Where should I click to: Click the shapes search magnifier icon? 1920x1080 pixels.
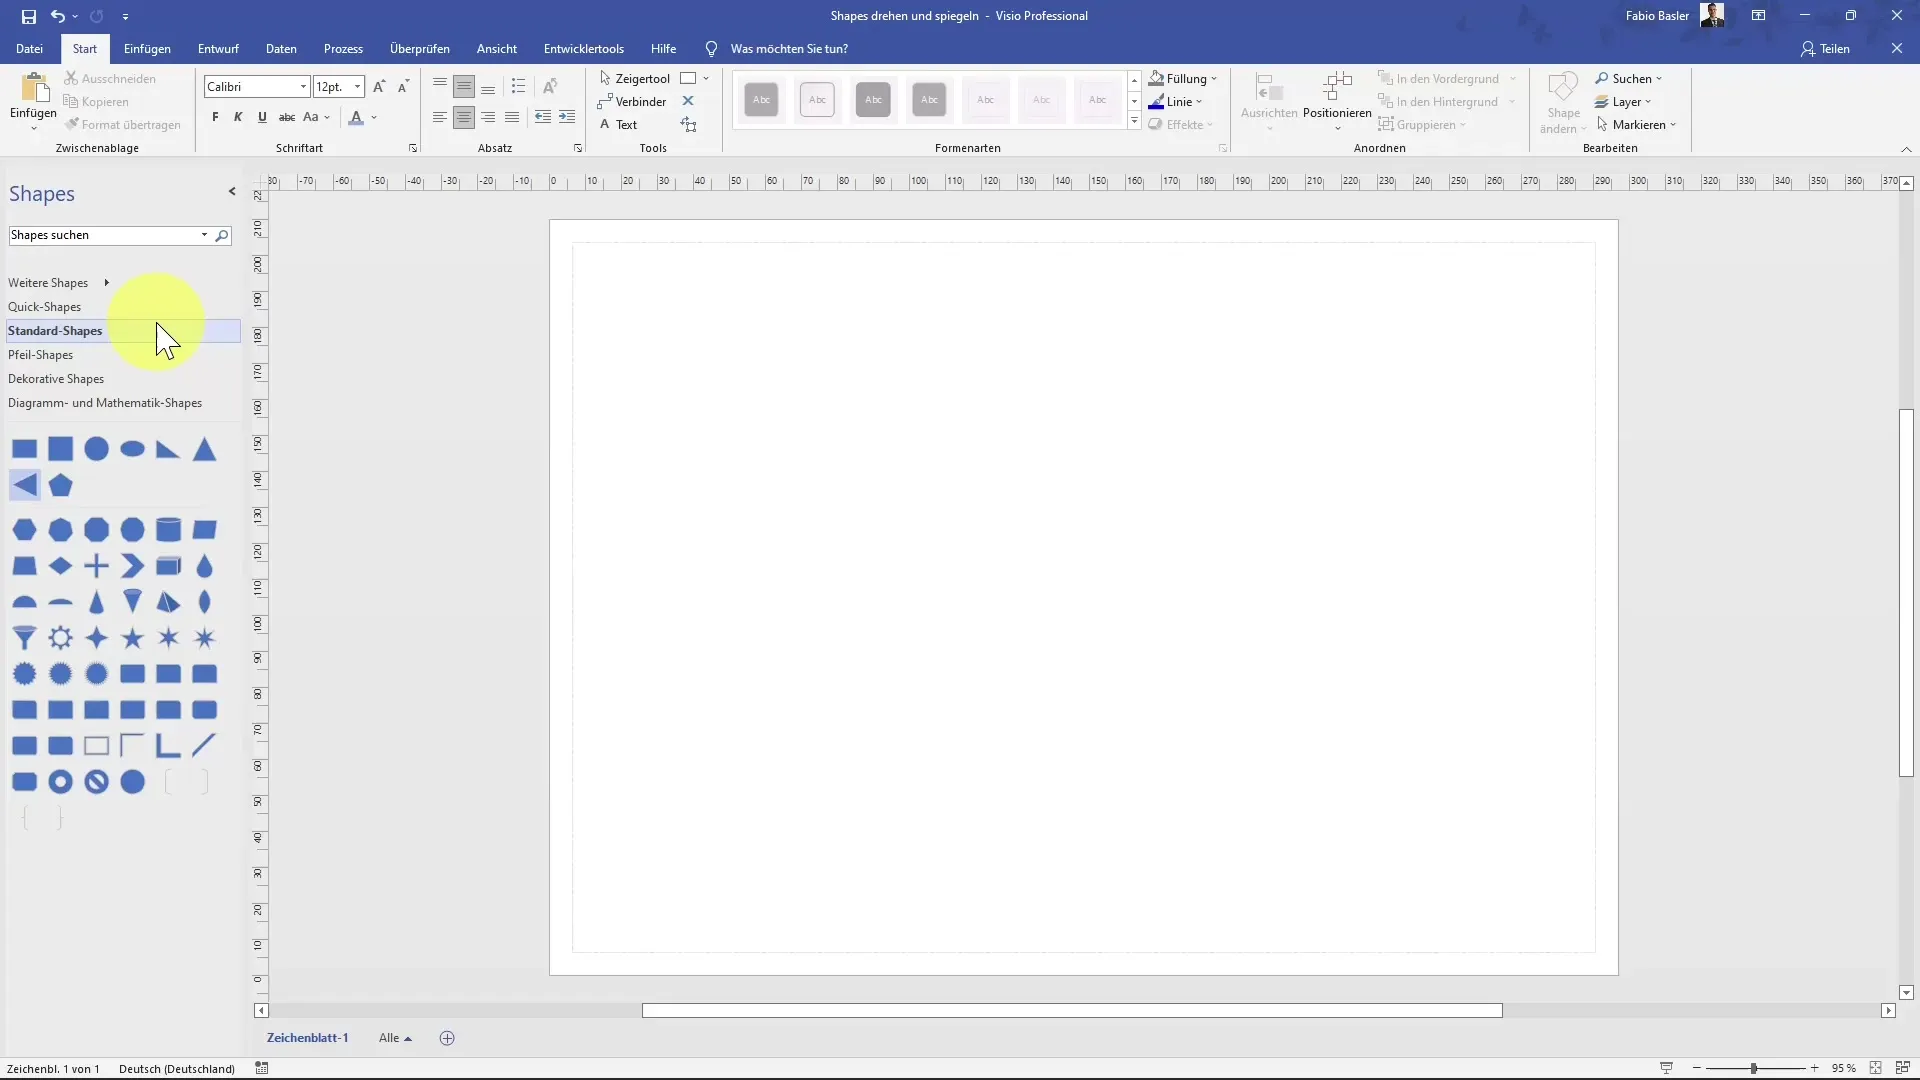coord(222,236)
